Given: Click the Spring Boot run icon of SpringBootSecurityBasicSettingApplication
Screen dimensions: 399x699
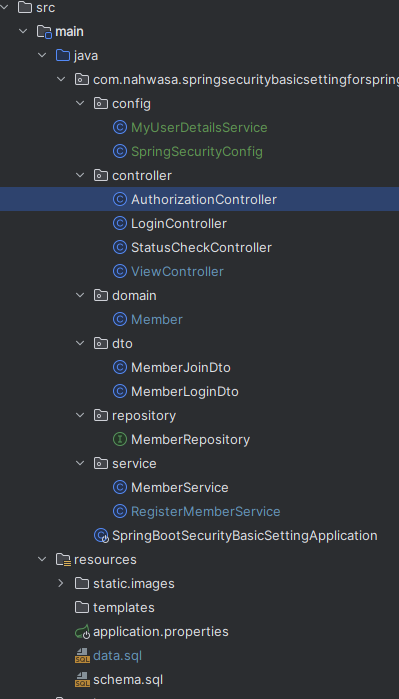Looking at the screenshot, I should pyautogui.click(x=101, y=535).
